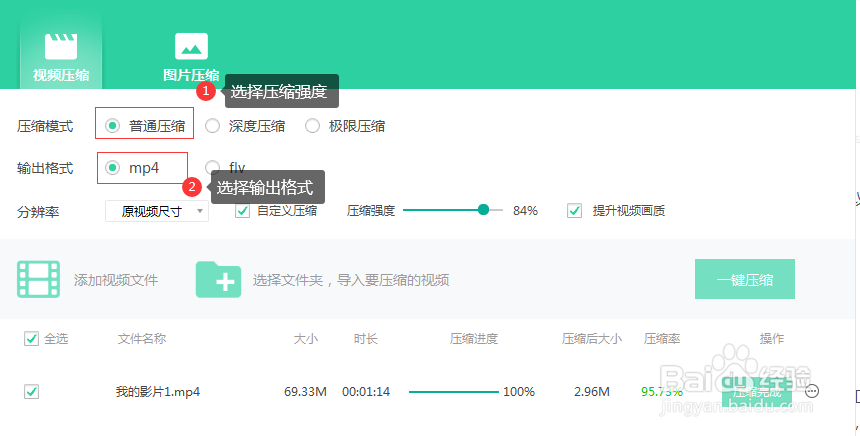Click the 操作 column header
Screen dimensions: 860x436
tap(772, 339)
